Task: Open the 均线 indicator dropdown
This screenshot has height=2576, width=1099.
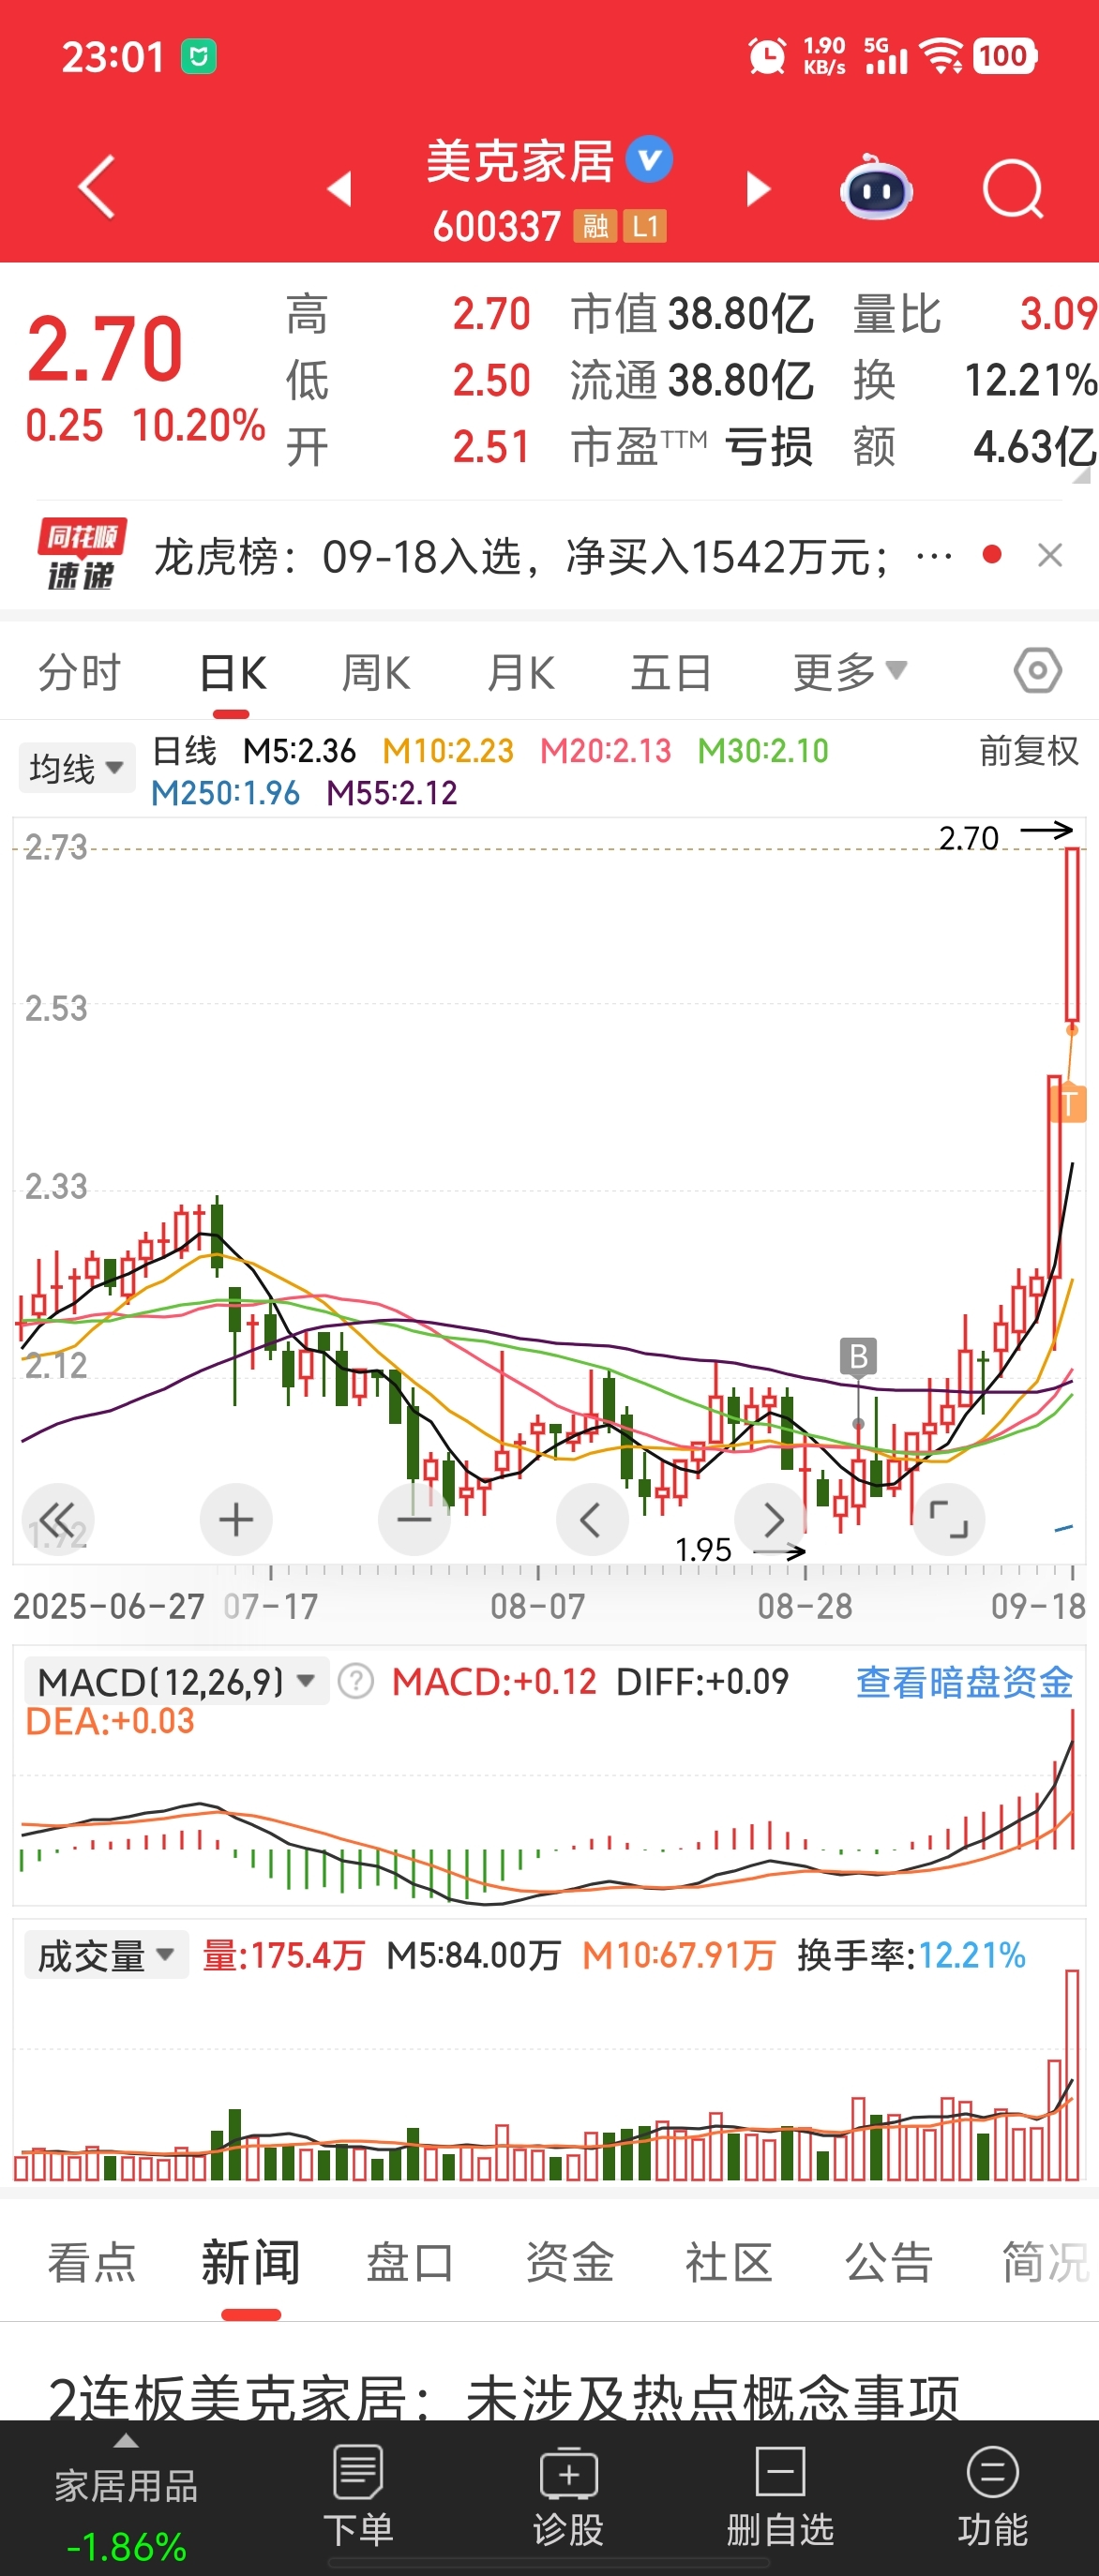Action: coord(77,768)
